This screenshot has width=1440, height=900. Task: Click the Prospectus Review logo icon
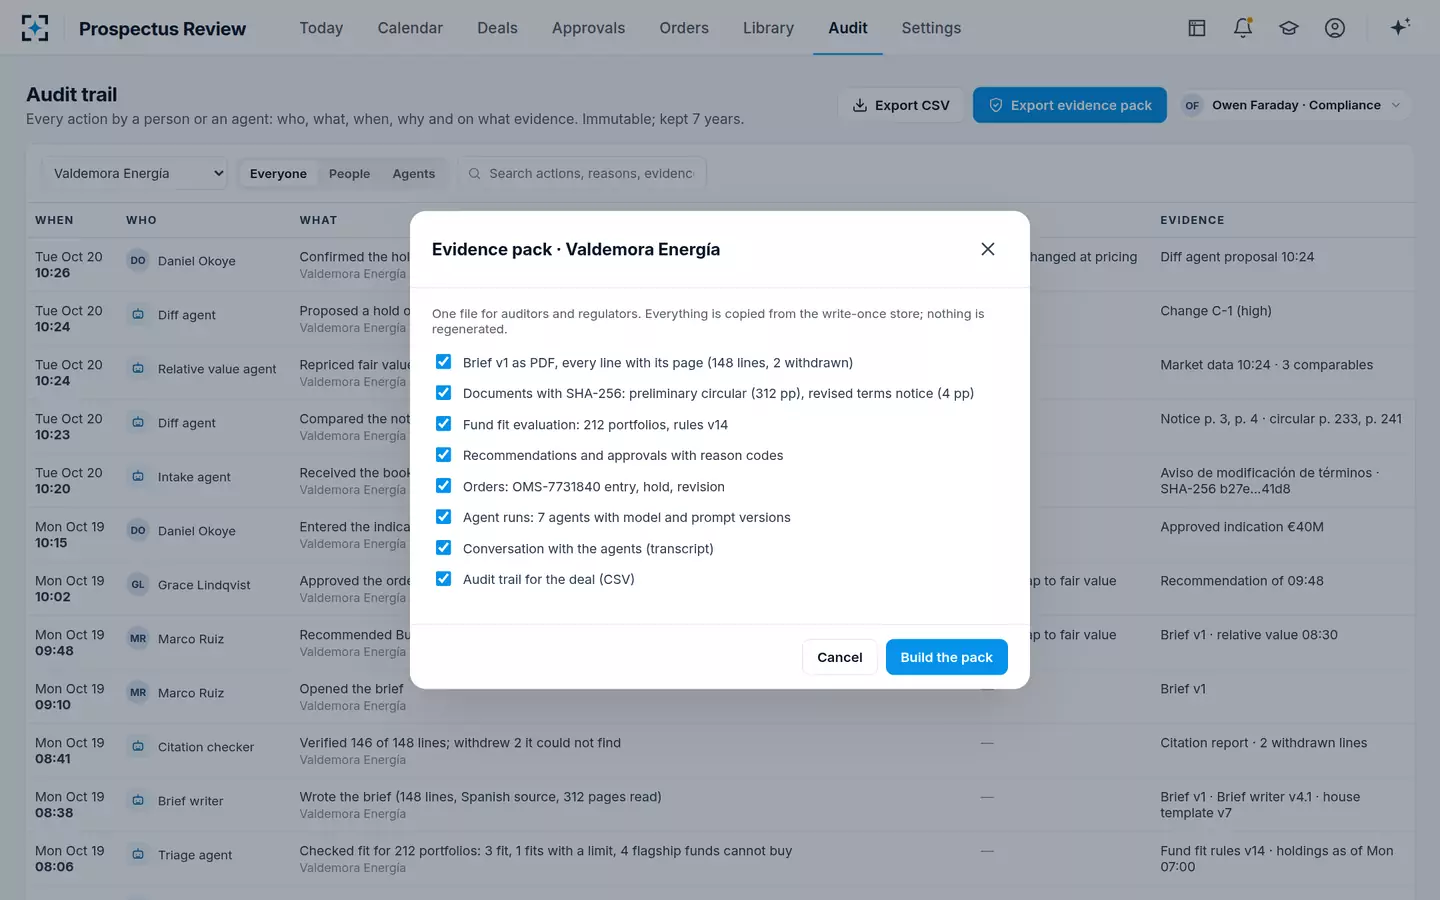click(35, 28)
